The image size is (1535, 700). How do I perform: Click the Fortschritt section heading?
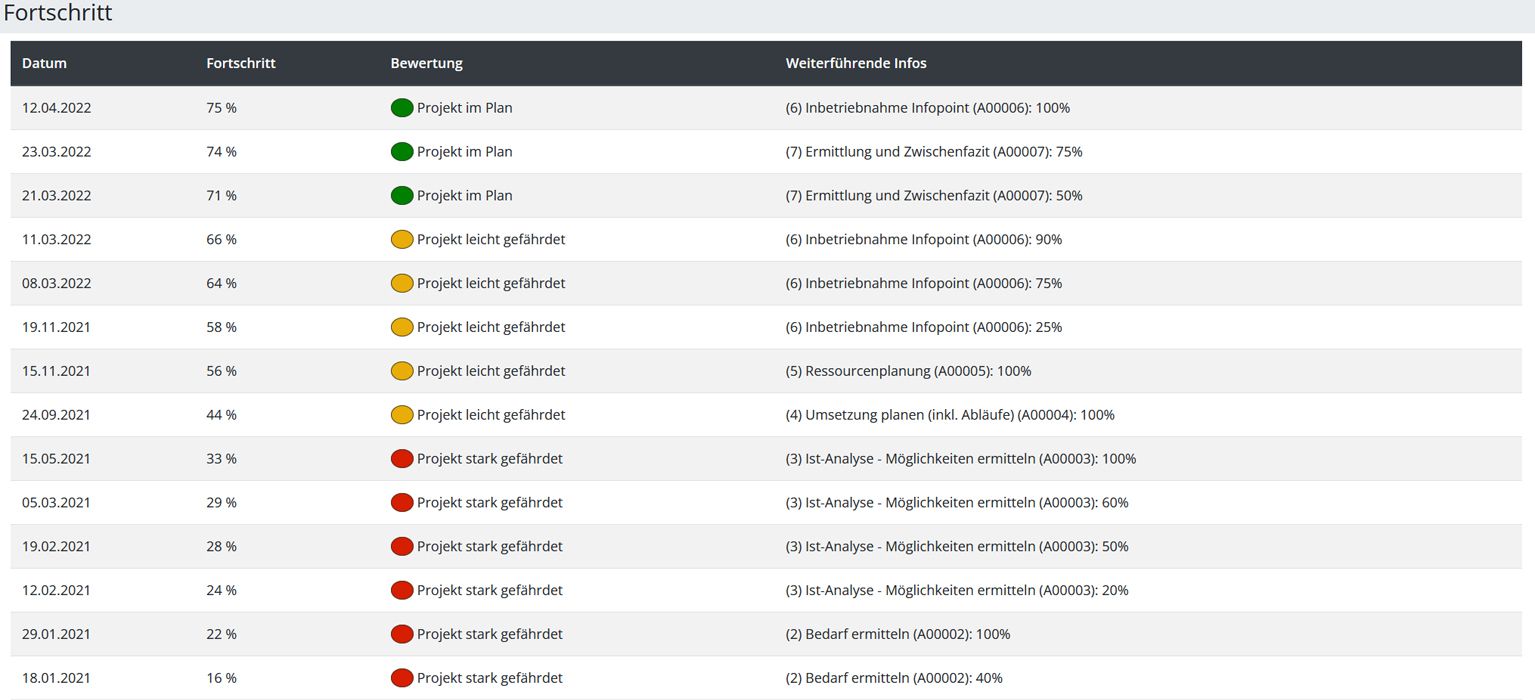[x=58, y=13]
